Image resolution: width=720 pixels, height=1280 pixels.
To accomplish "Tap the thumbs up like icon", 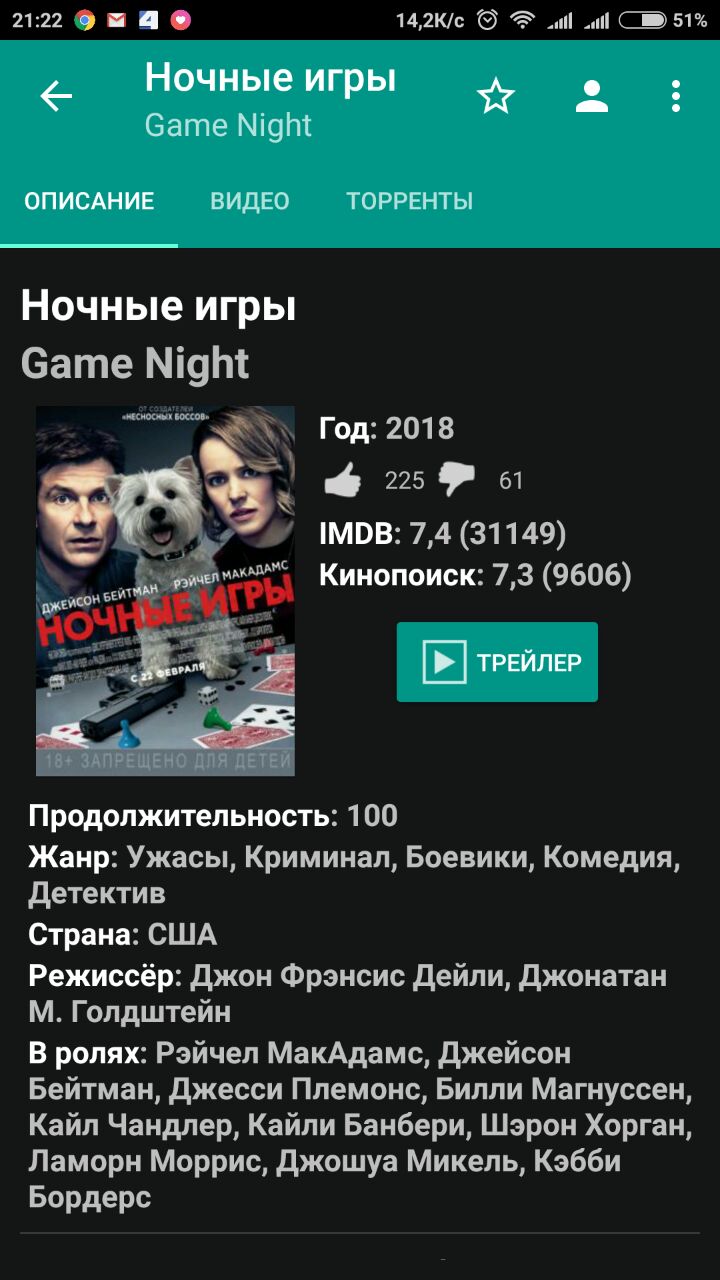I will pos(343,481).
